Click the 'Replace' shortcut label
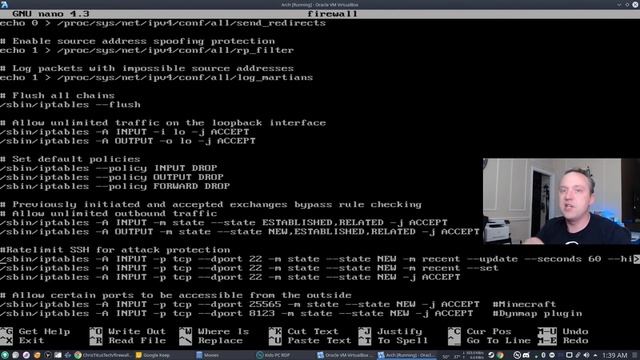This screenshot has width=640, height=360. tap(220, 340)
